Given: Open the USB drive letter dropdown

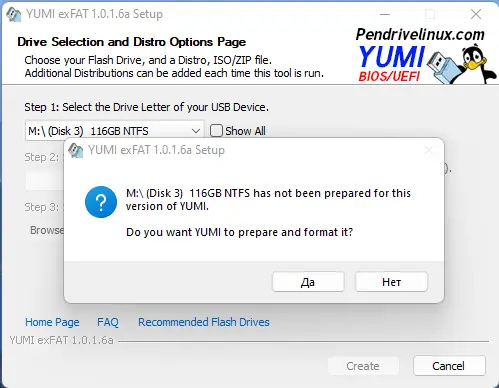Looking at the screenshot, I should coord(115,131).
